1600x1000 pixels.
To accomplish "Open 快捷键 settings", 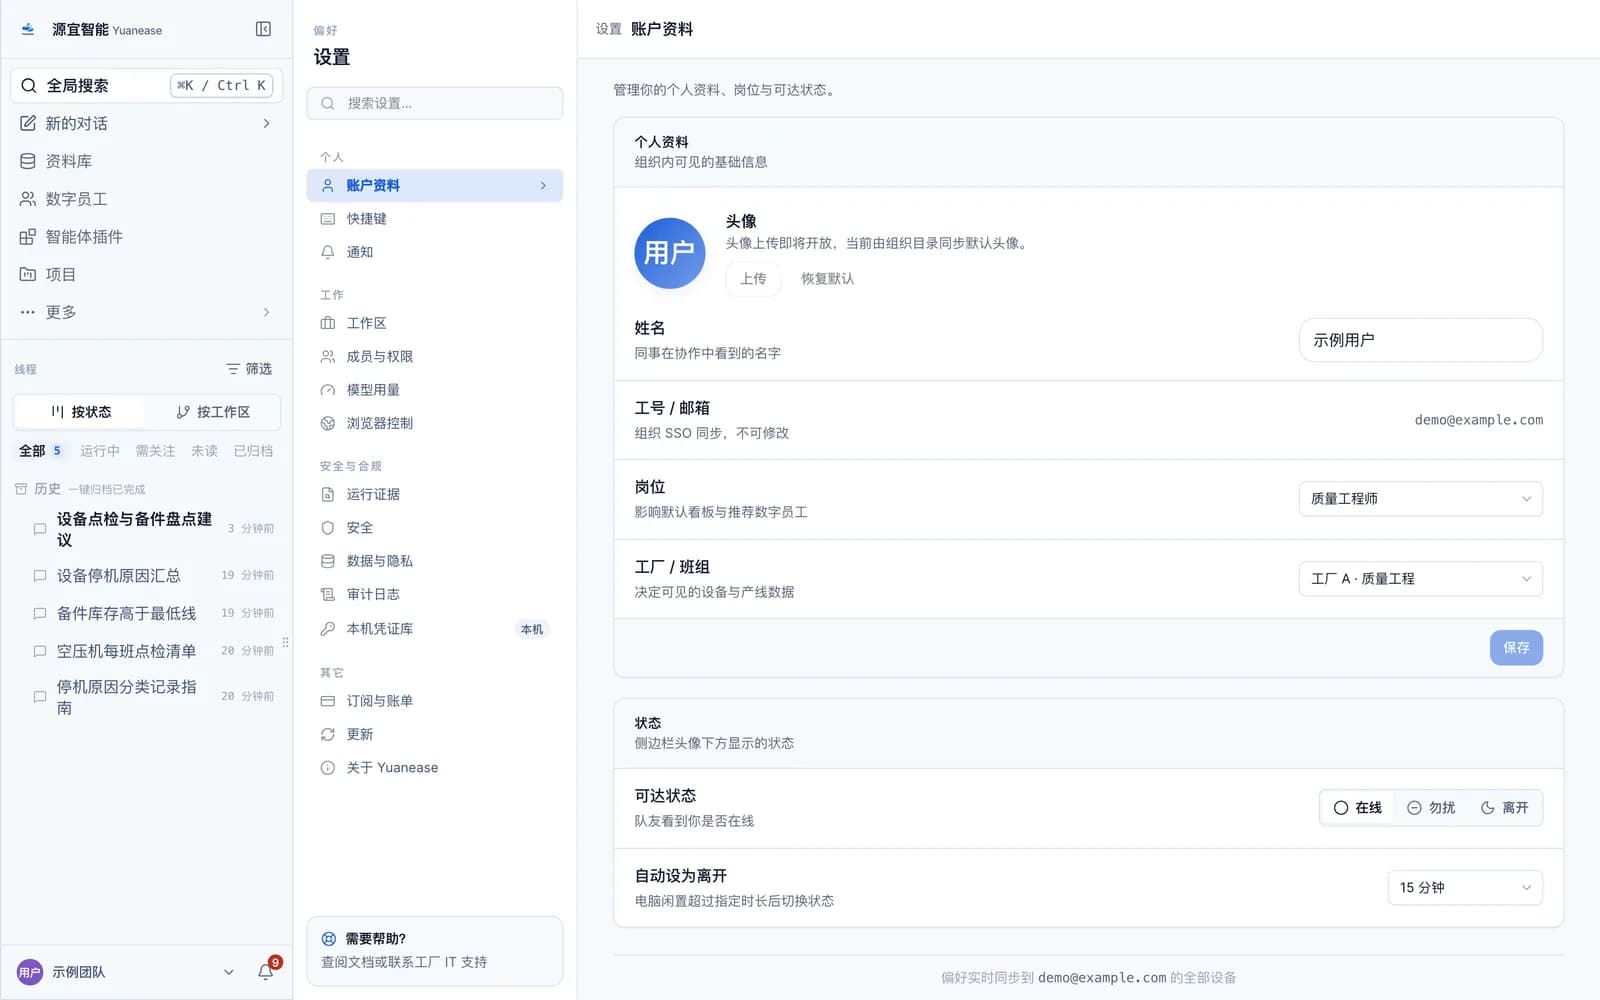I will (x=435, y=219).
